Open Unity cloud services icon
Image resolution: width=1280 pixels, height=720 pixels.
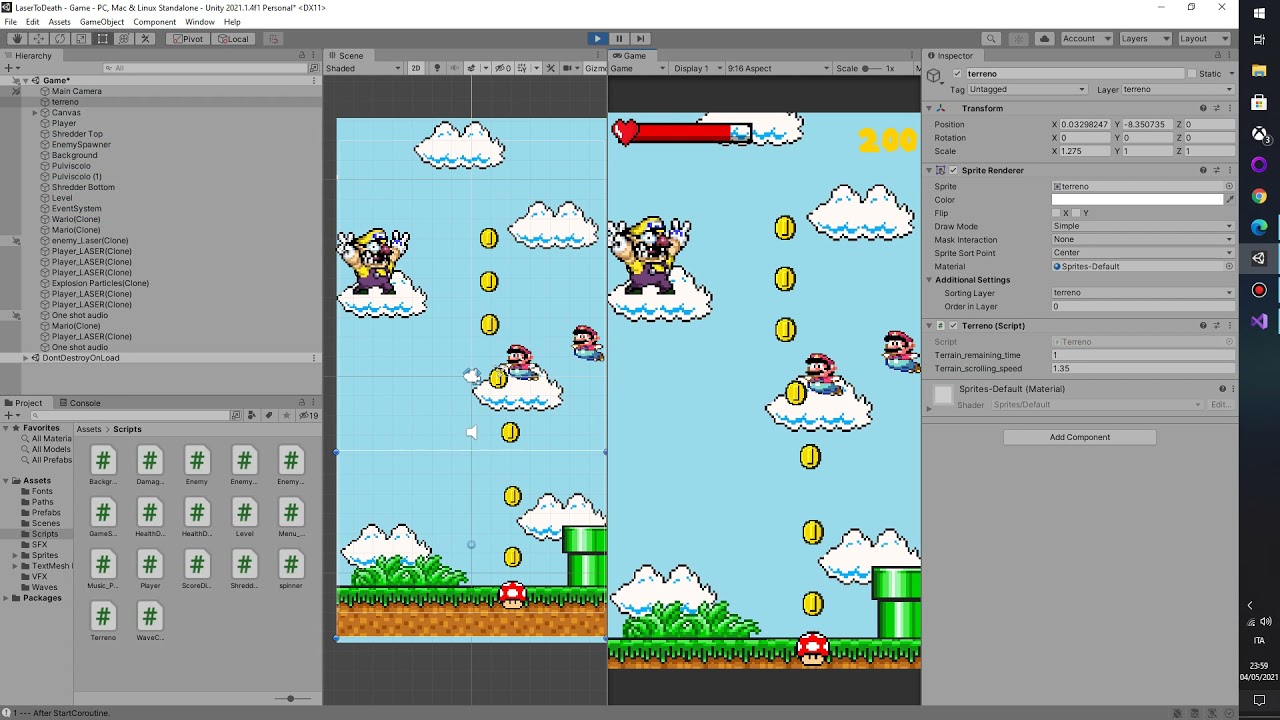[x=1045, y=39]
